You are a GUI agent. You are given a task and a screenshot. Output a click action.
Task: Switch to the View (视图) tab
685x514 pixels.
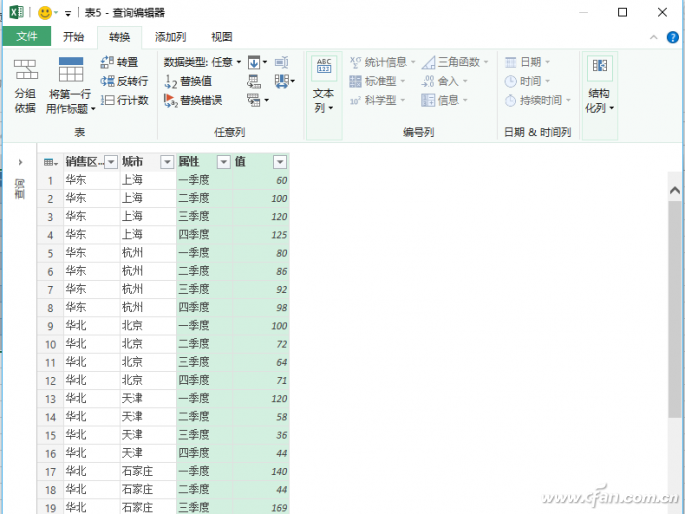click(221, 37)
